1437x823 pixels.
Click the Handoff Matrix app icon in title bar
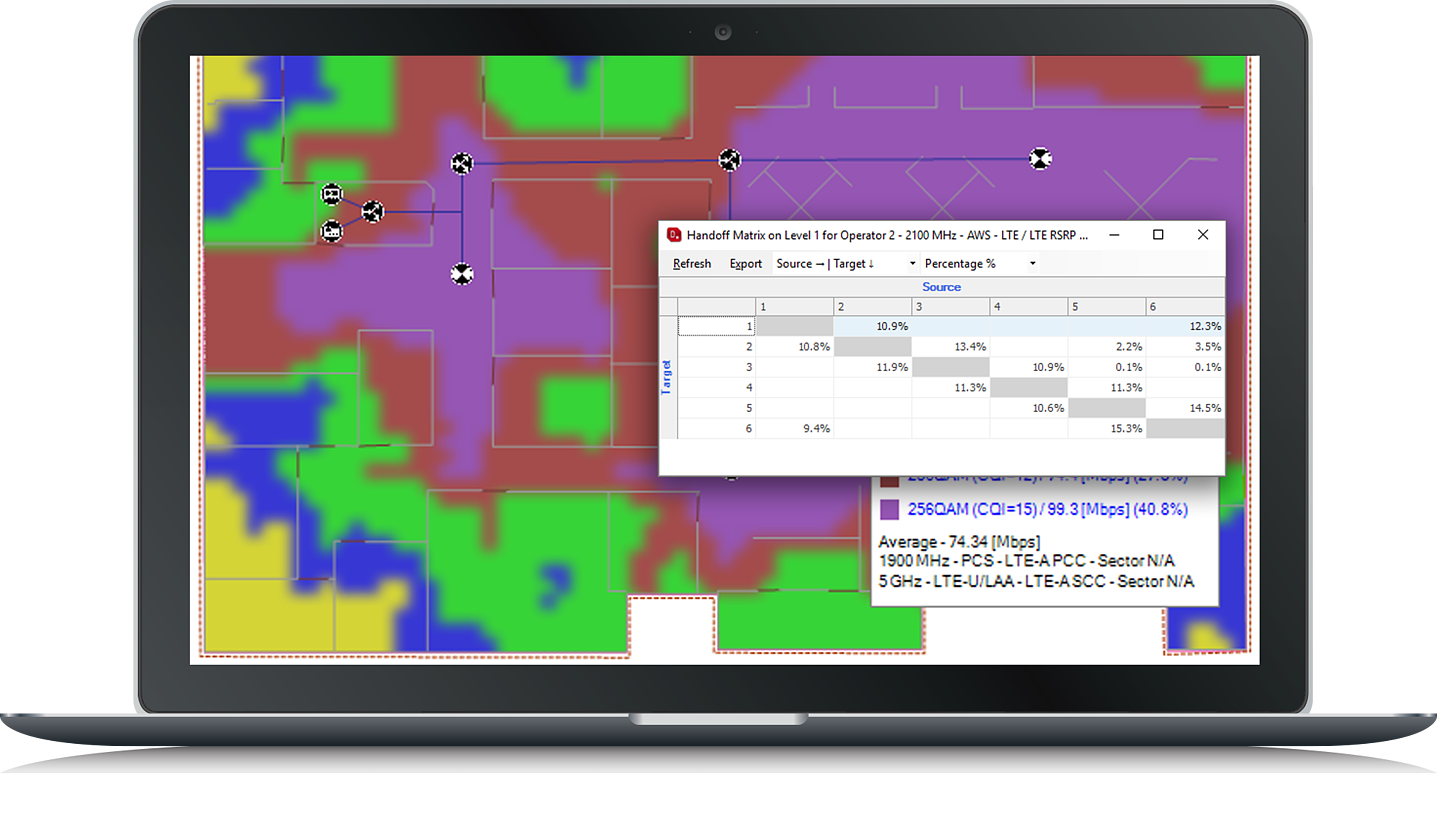(x=674, y=235)
